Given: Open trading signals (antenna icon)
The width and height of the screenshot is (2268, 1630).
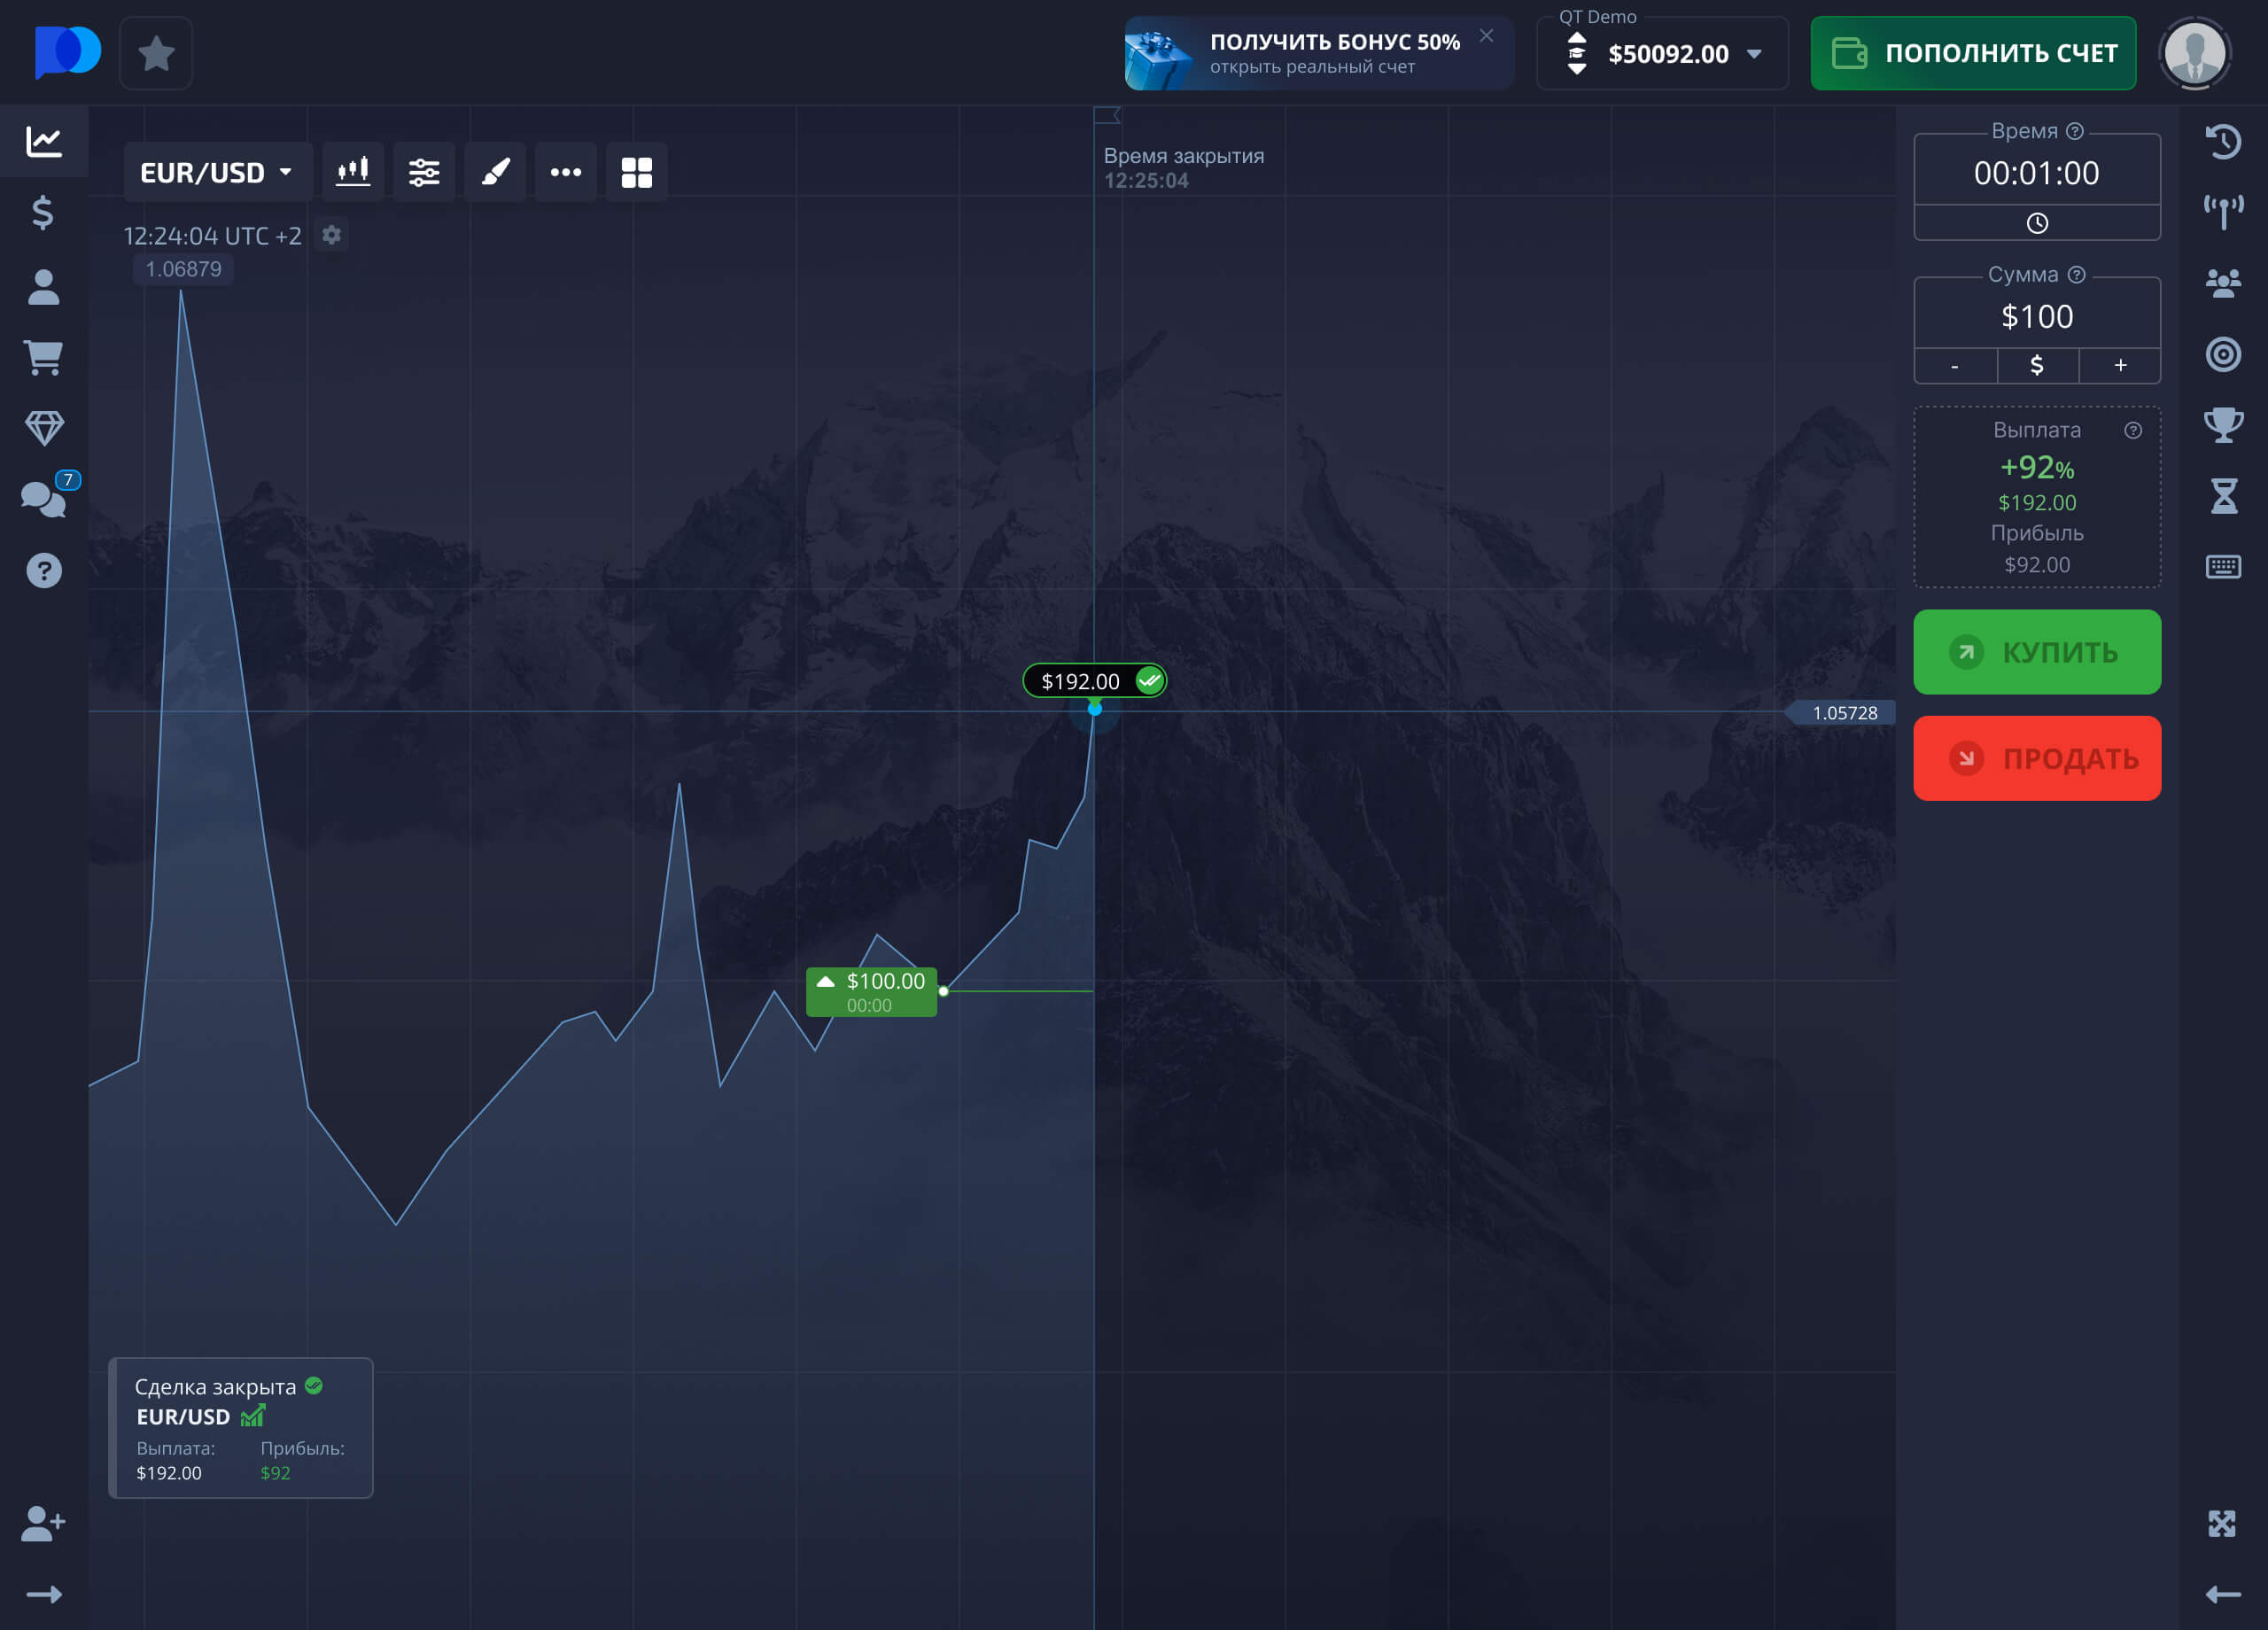Looking at the screenshot, I should (2224, 212).
